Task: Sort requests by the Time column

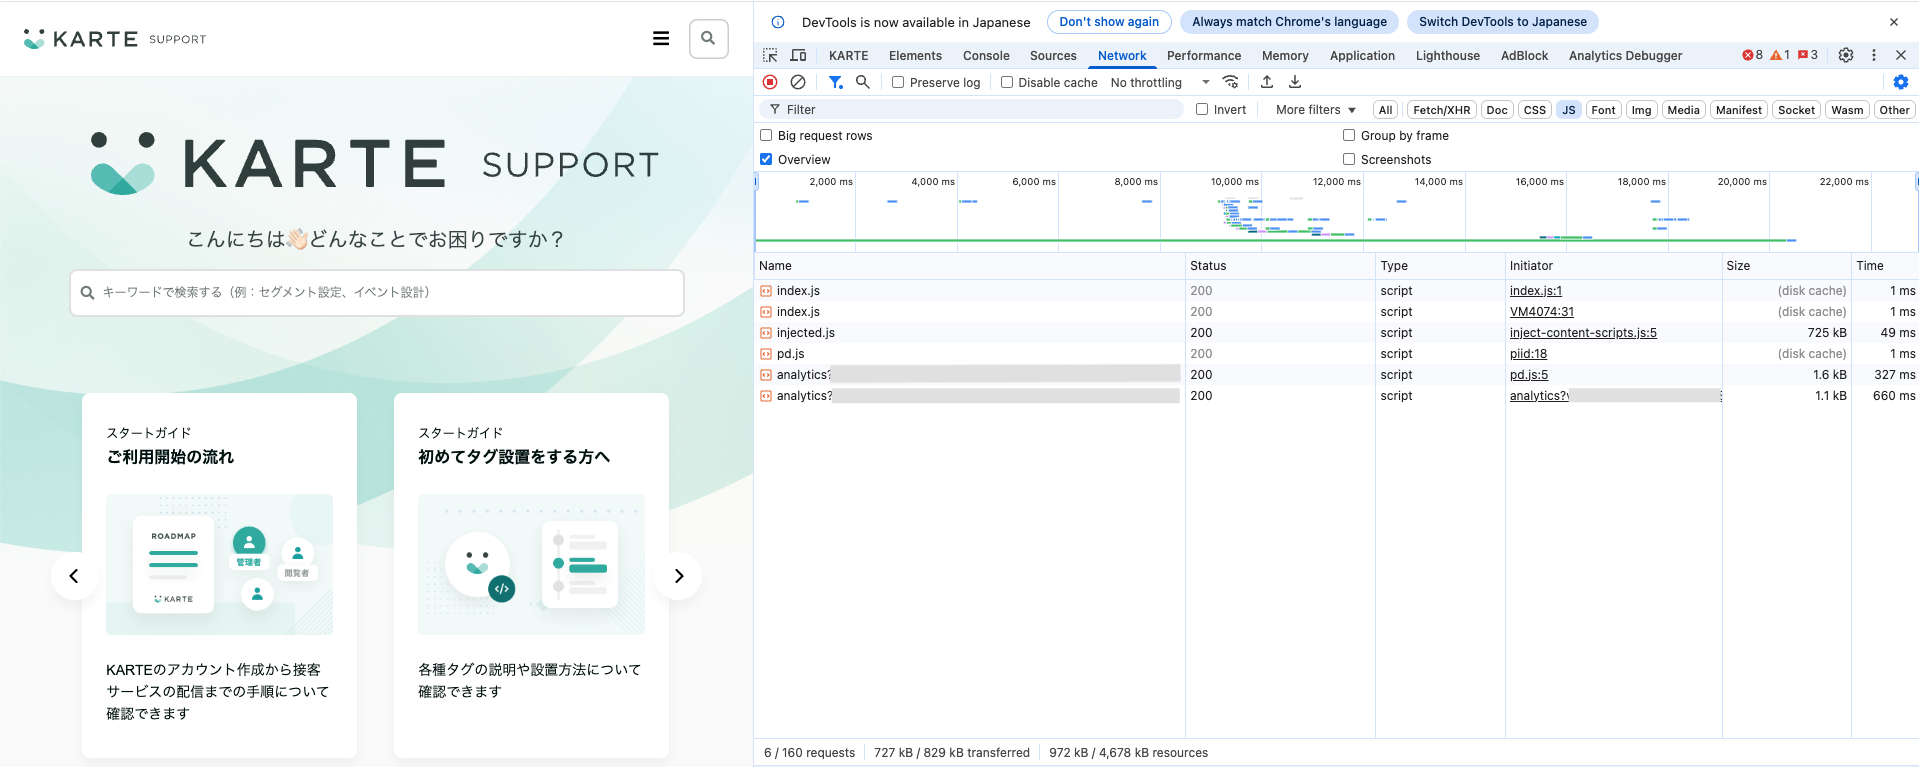Action: tap(1884, 266)
